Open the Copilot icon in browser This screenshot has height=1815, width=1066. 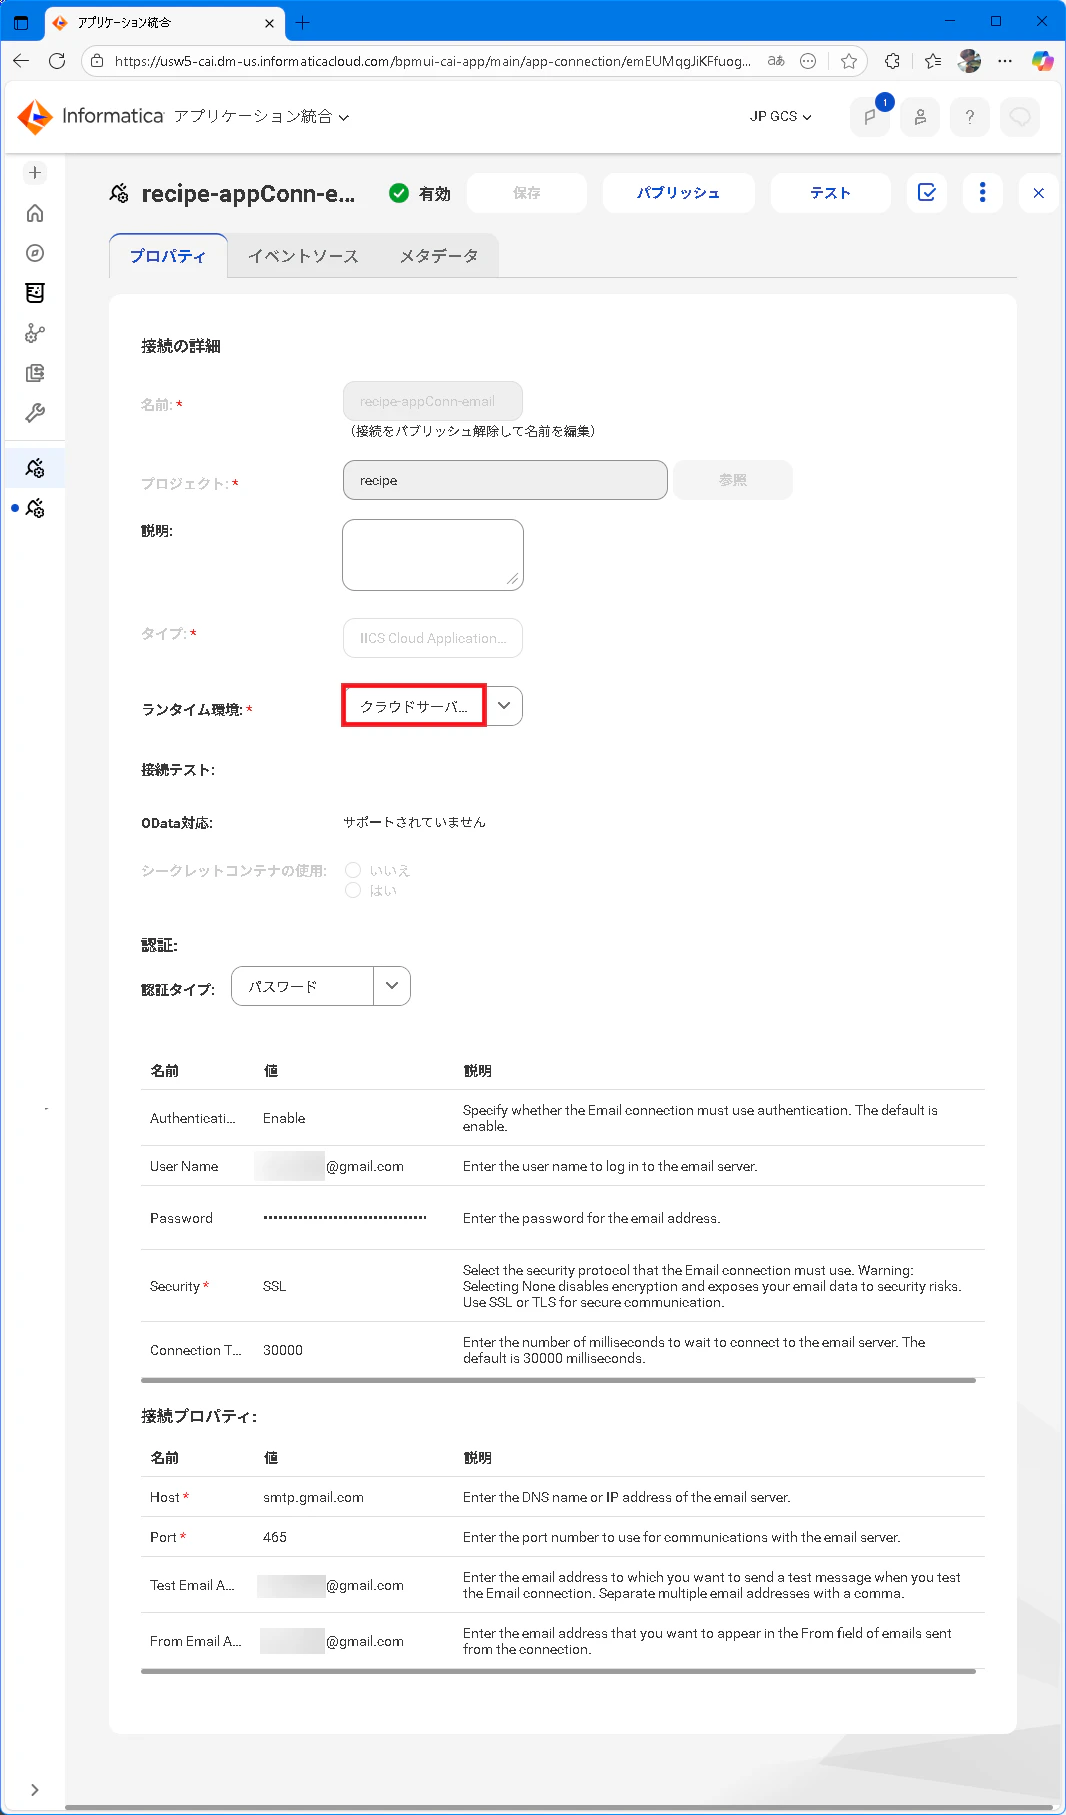tap(1043, 61)
